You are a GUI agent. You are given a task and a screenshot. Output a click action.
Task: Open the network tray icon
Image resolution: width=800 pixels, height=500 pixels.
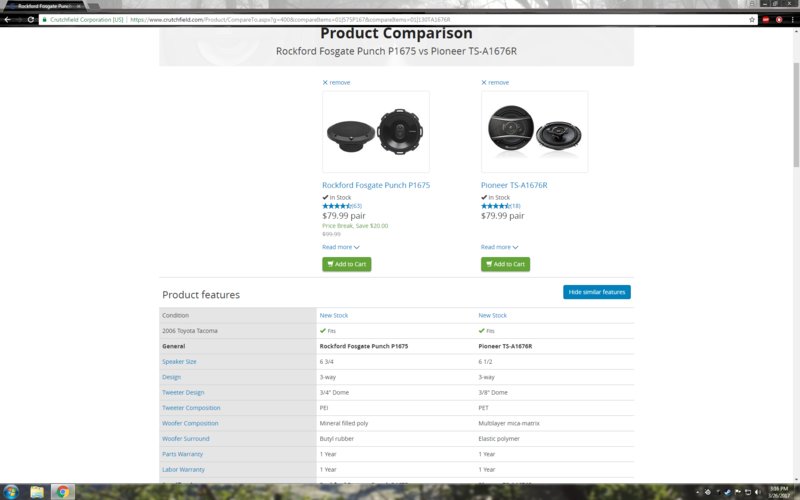pos(748,492)
